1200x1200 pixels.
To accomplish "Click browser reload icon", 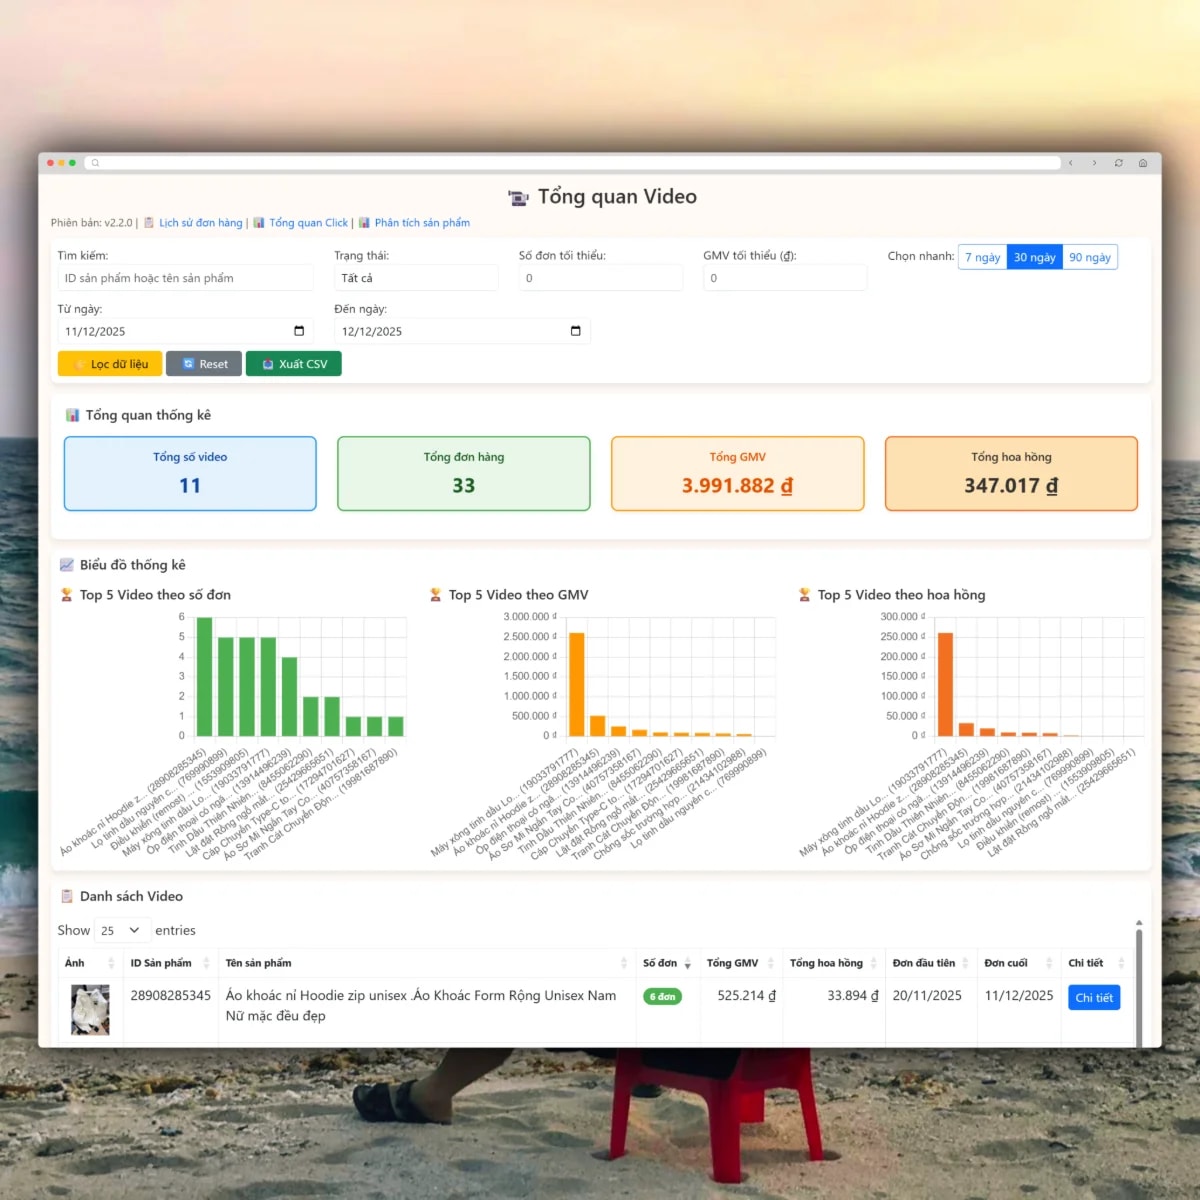I will click(x=1118, y=163).
